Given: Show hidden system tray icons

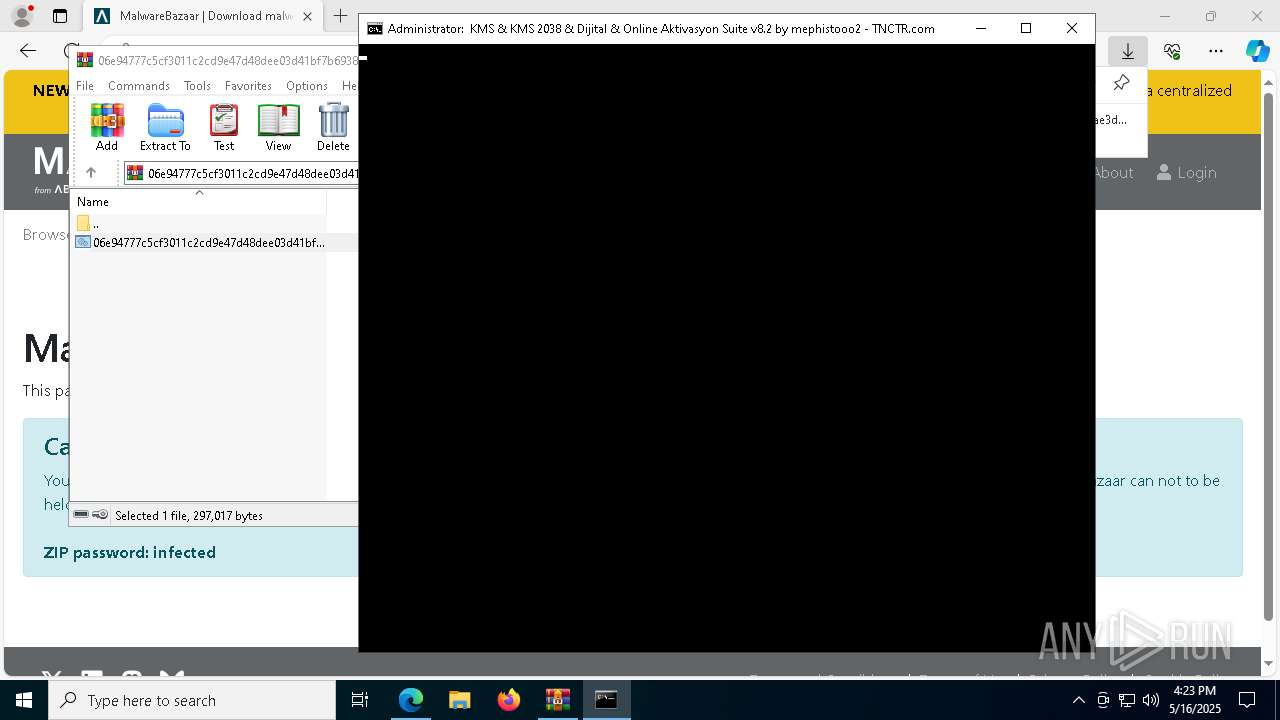Looking at the screenshot, I should pos(1078,700).
